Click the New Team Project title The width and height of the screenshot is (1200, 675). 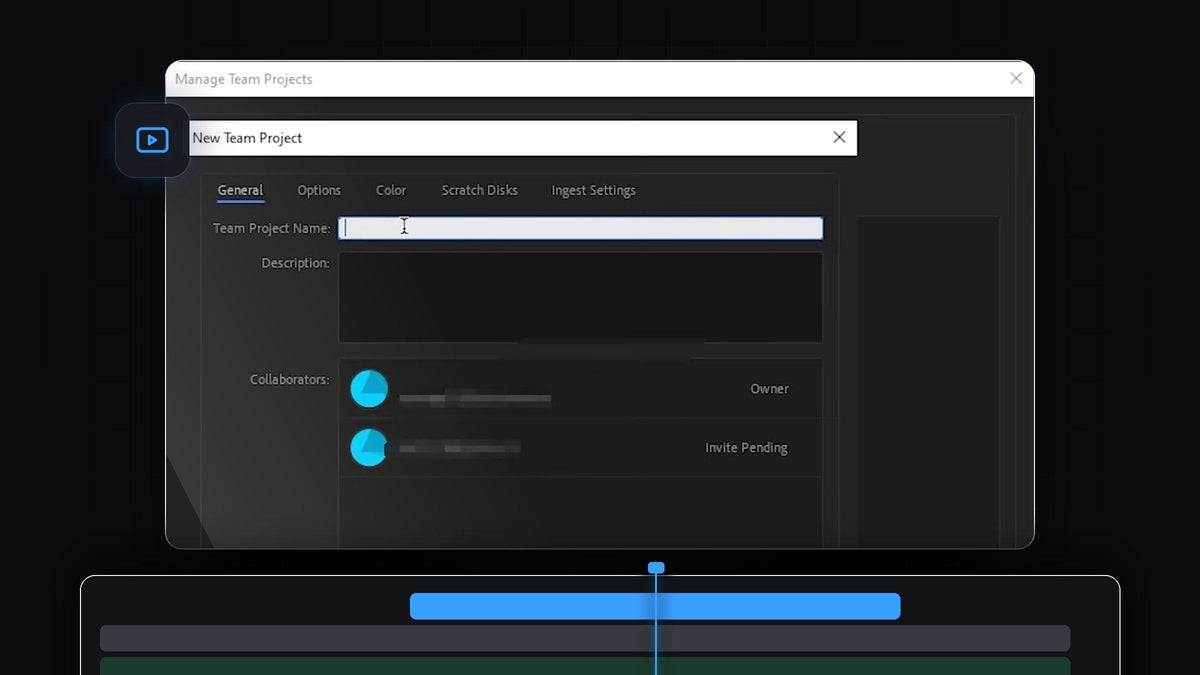247,138
